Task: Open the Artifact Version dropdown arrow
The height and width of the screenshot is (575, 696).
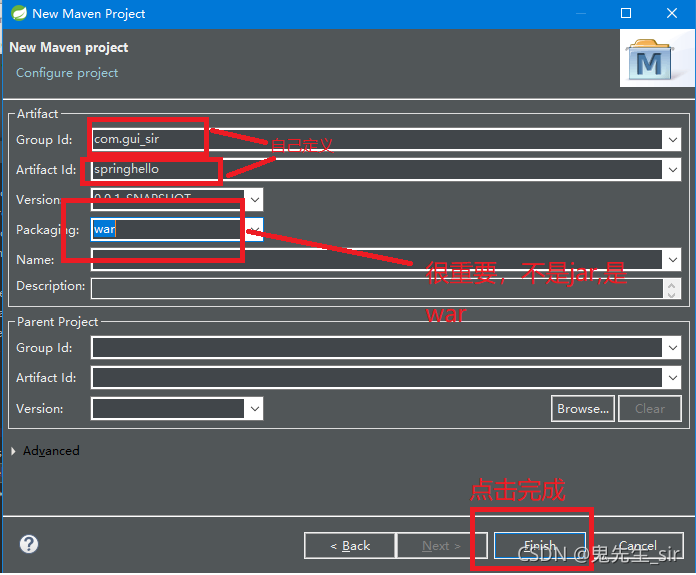Action: pyautogui.click(x=255, y=200)
